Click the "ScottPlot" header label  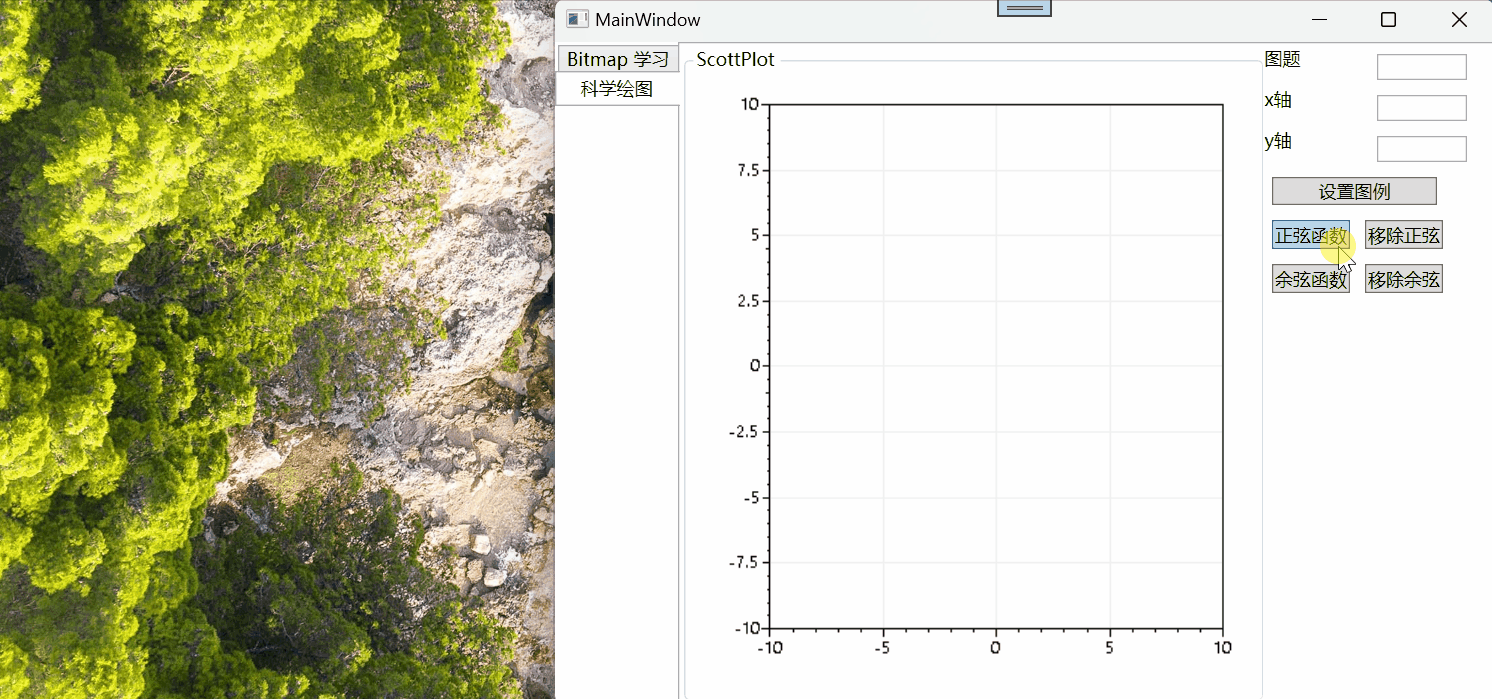coord(735,59)
